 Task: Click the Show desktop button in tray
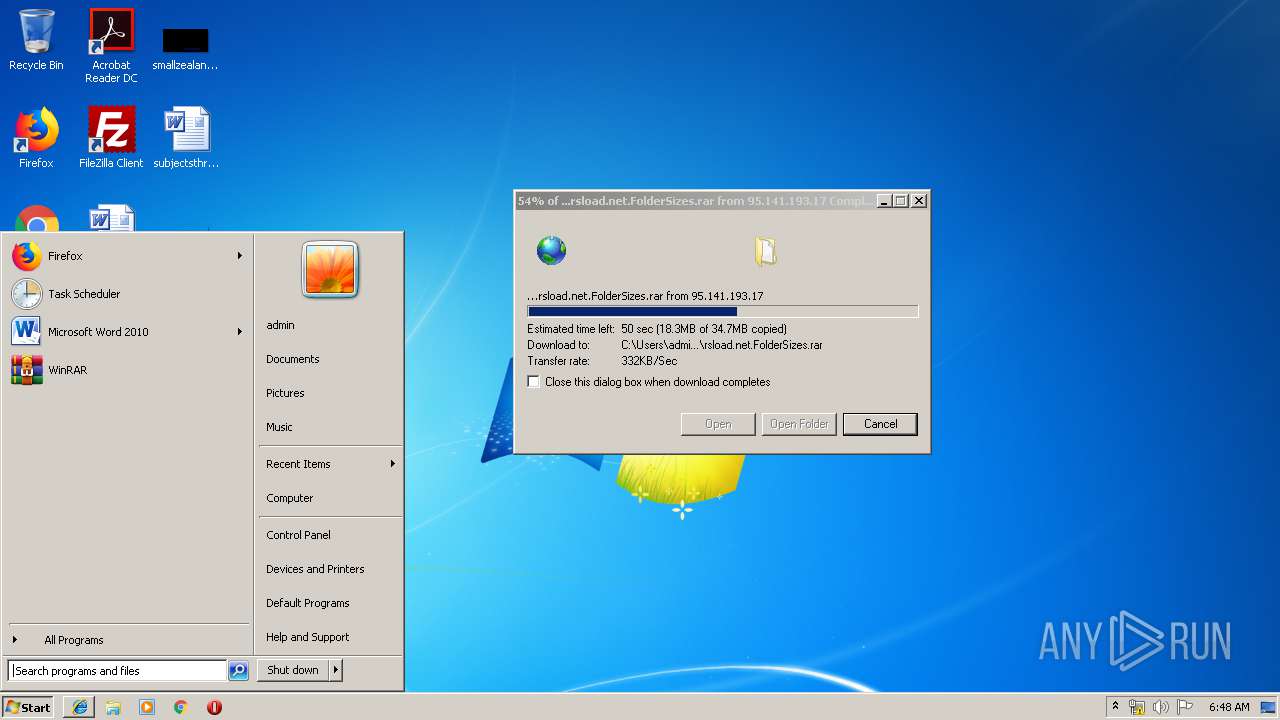pyautogui.click(x=1269, y=707)
